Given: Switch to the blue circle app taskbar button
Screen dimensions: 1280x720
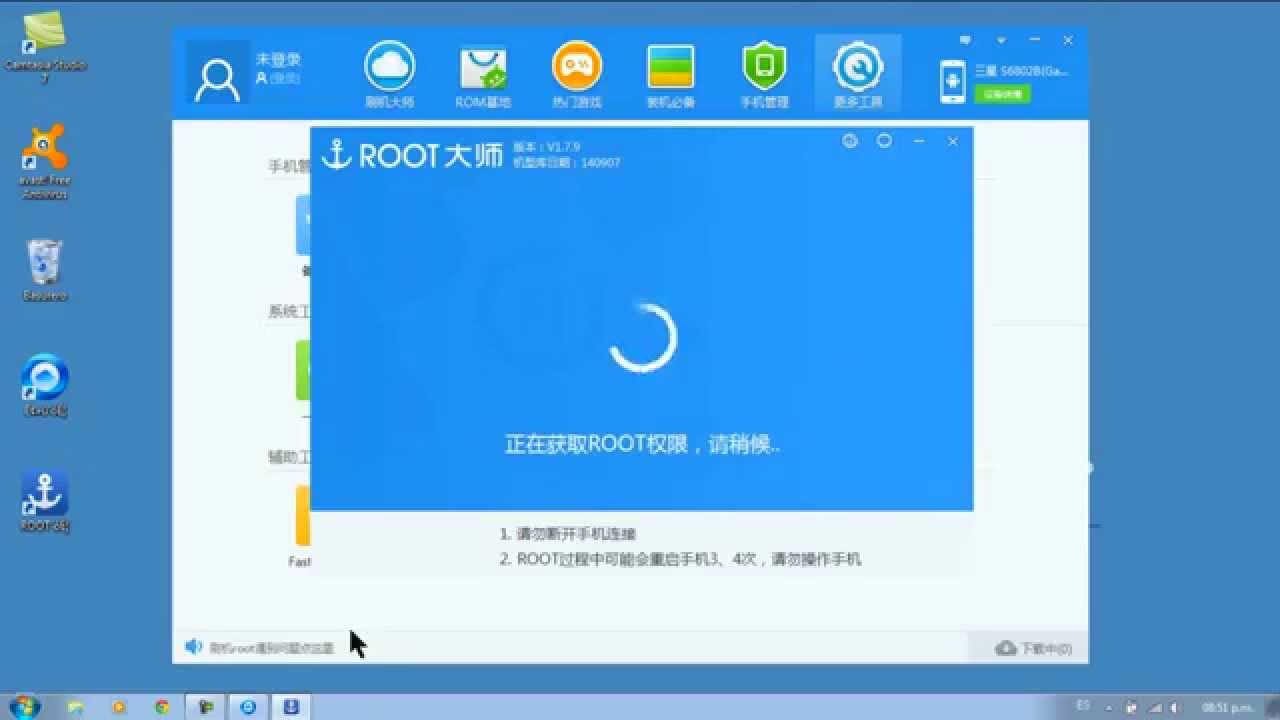Looking at the screenshot, I should point(248,707).
